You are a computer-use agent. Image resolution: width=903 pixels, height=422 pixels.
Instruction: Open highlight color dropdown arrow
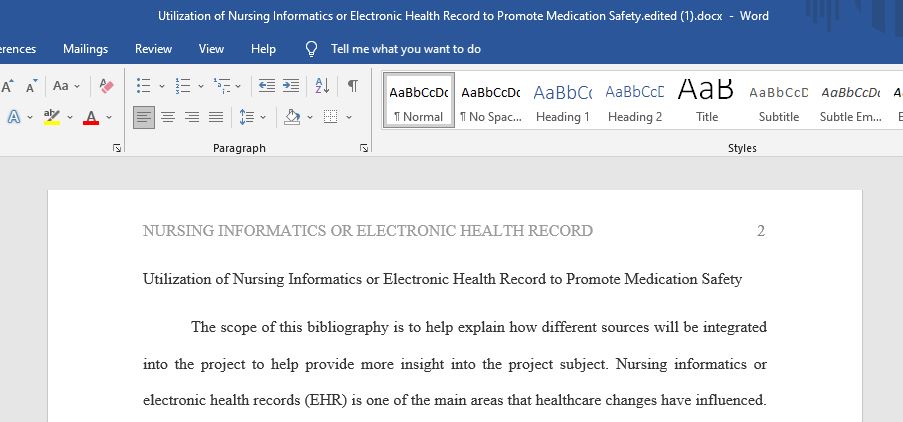(x=70, y=117)
